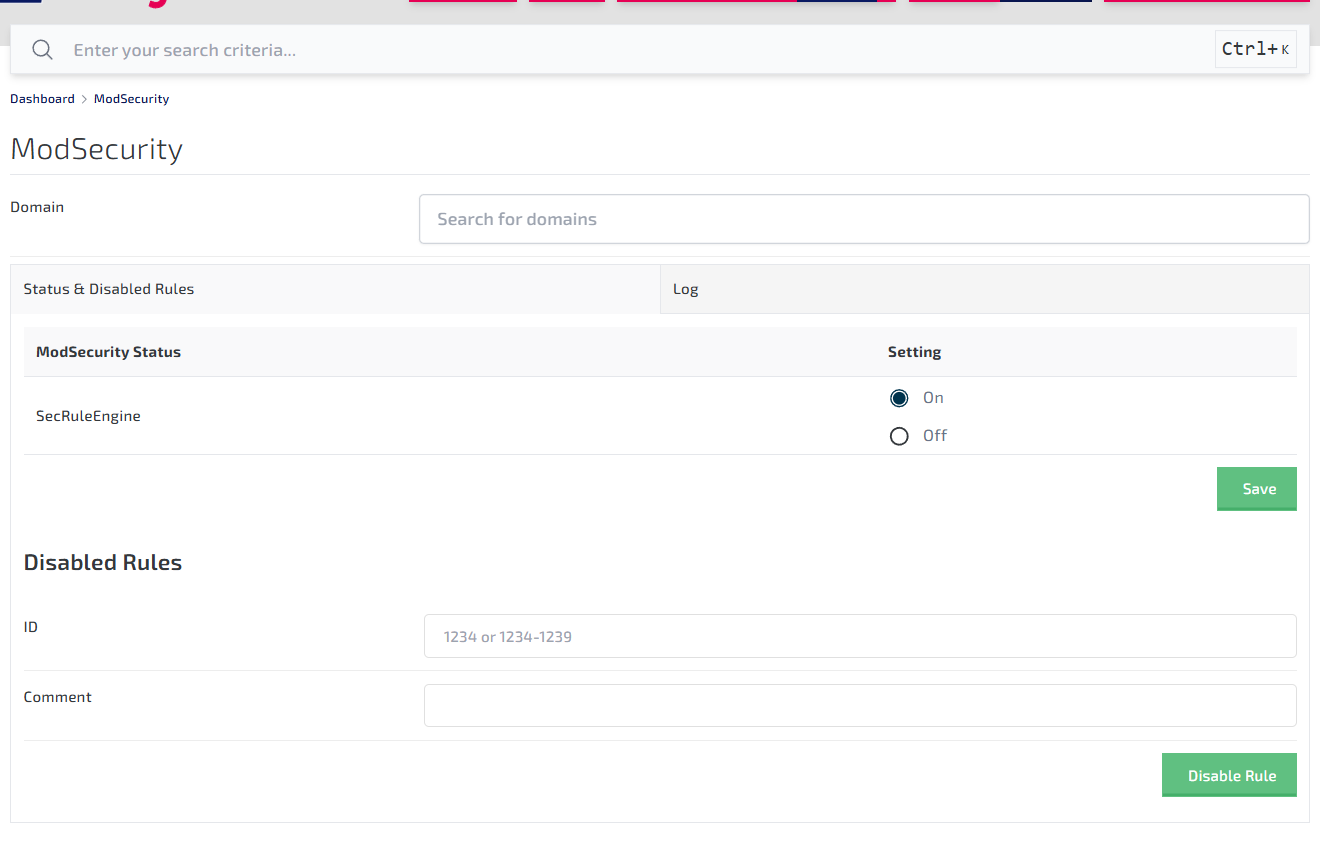Click the Comment input field
Screen dimensions: 1320x866
(x=860, y=705)
